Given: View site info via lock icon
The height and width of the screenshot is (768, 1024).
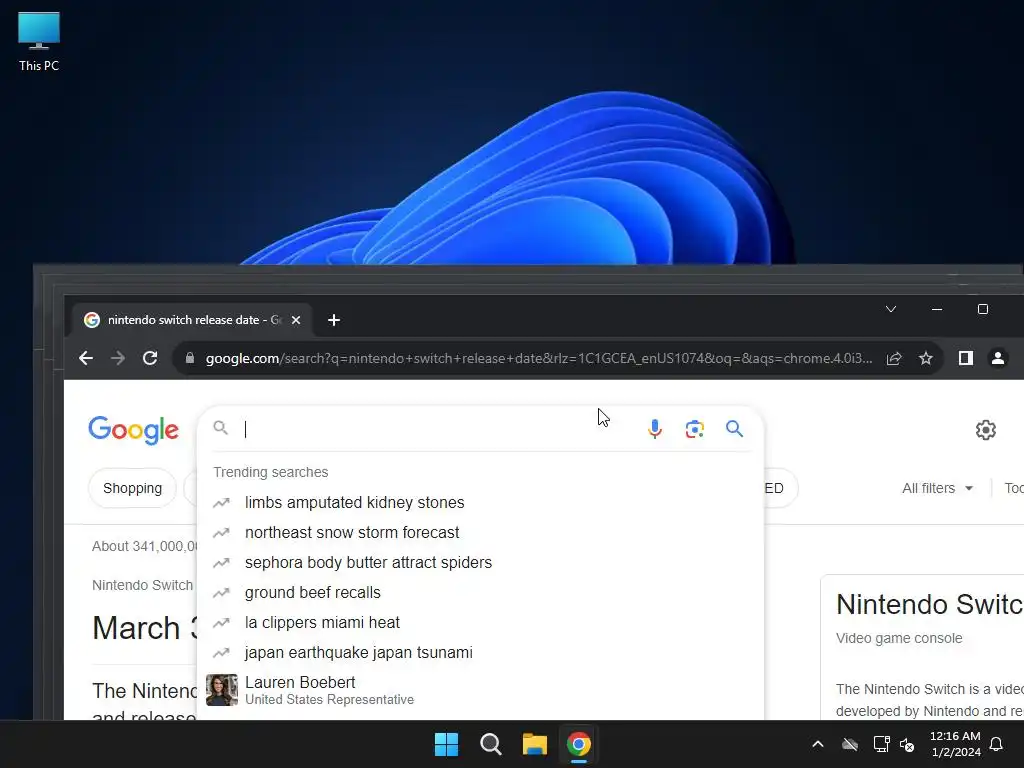Looking at the screenshot, I should pos(190,358).
